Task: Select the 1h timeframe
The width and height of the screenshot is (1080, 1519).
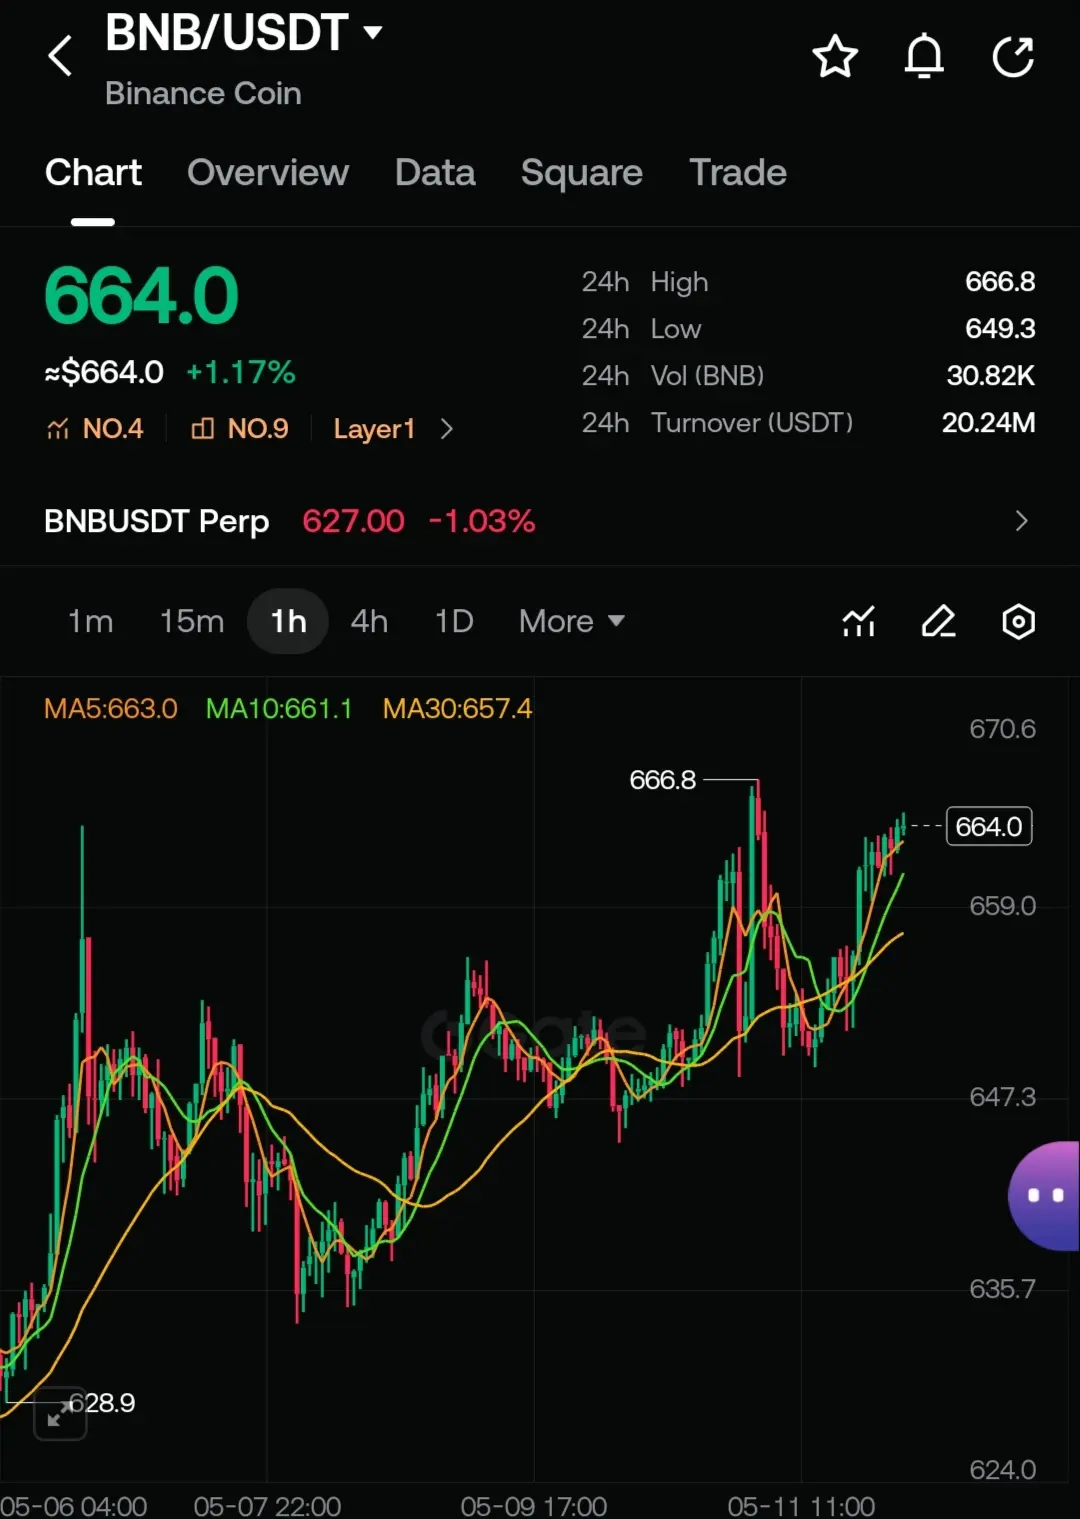Action: tap(288, 621)
